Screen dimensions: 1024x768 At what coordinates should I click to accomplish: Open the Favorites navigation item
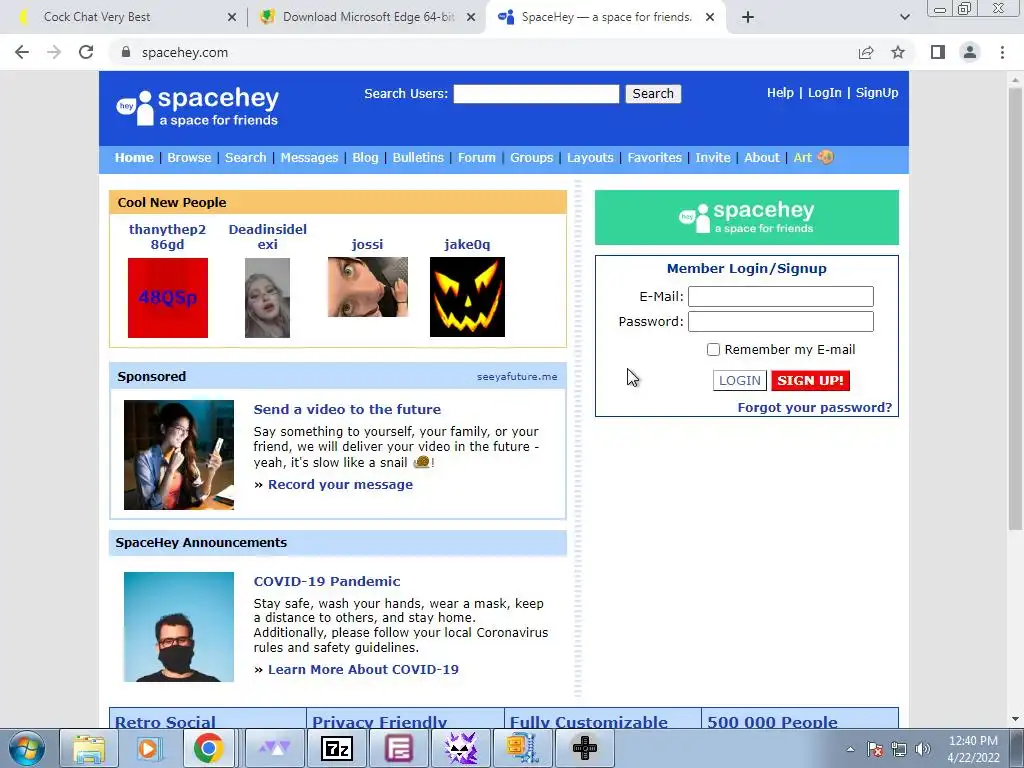(654, 157)
